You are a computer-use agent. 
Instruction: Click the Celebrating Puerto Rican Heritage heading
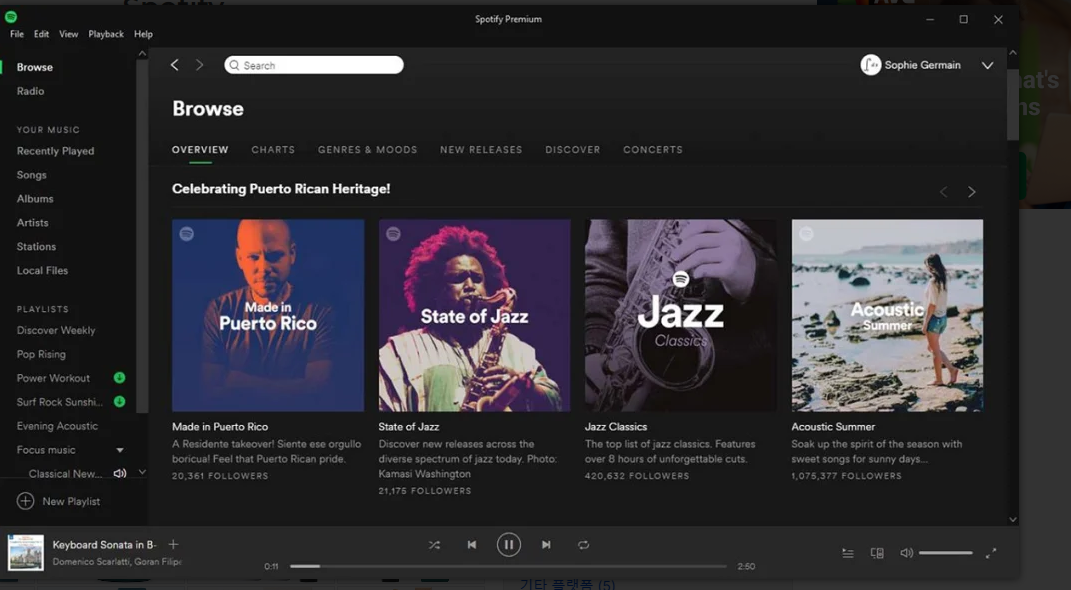click(281, 189)
